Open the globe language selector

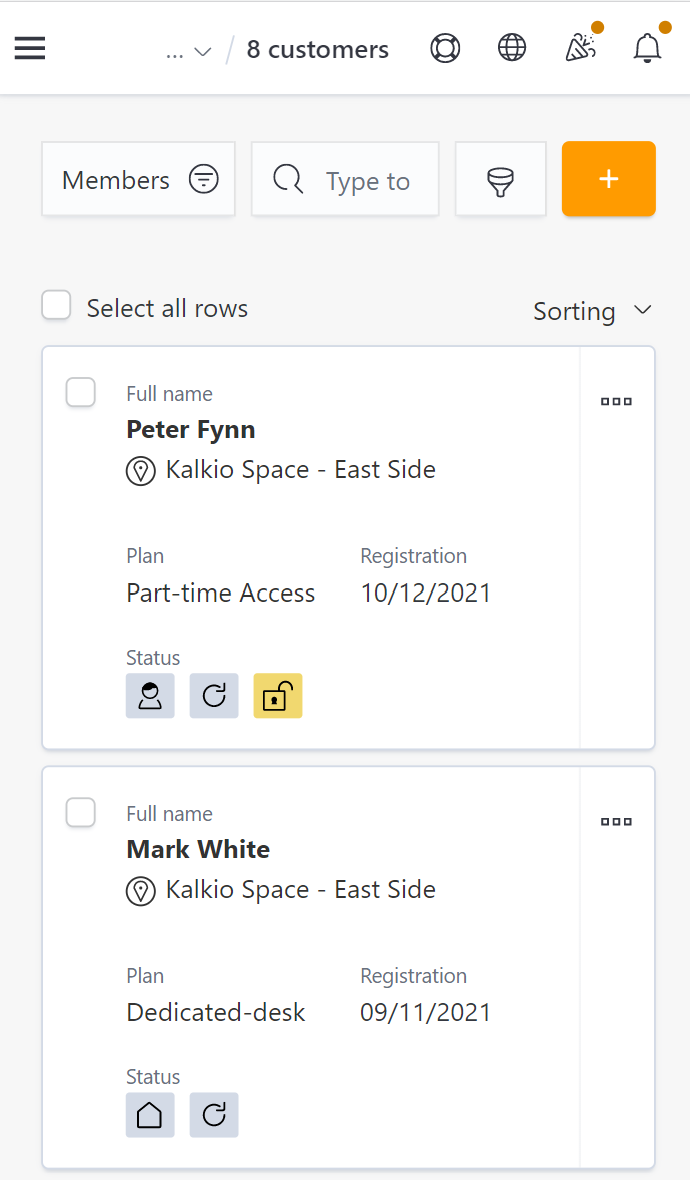[512, 48]
